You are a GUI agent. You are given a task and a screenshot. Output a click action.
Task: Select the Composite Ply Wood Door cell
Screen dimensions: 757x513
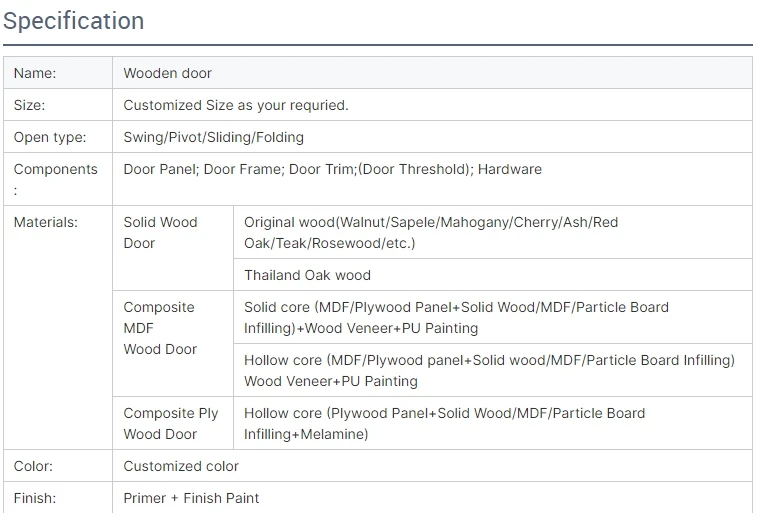(171, 423)
